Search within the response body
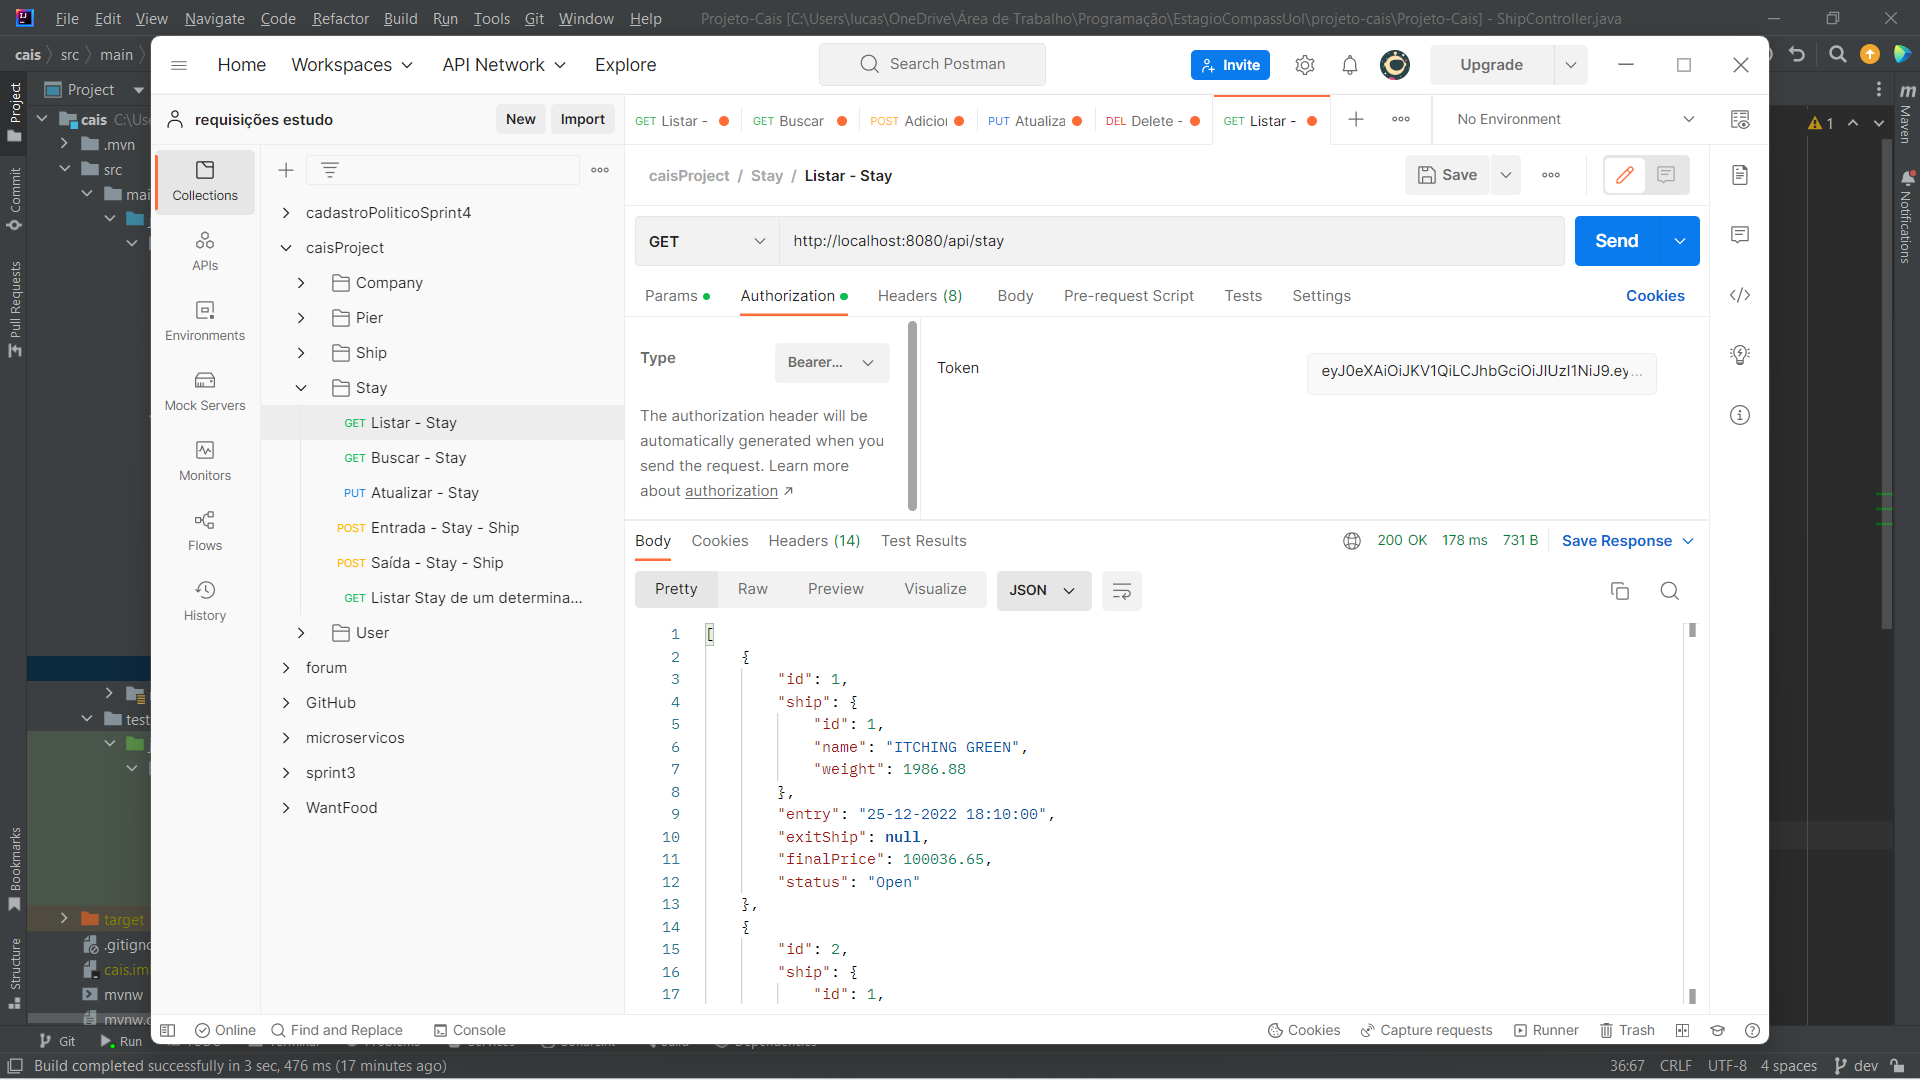 (x=1669, y=591)
